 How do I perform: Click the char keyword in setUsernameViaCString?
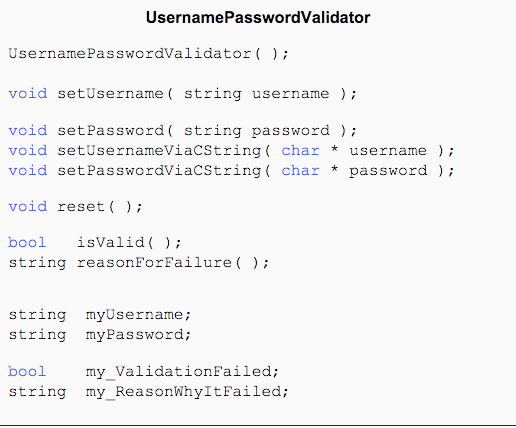[x=300, y=151]
